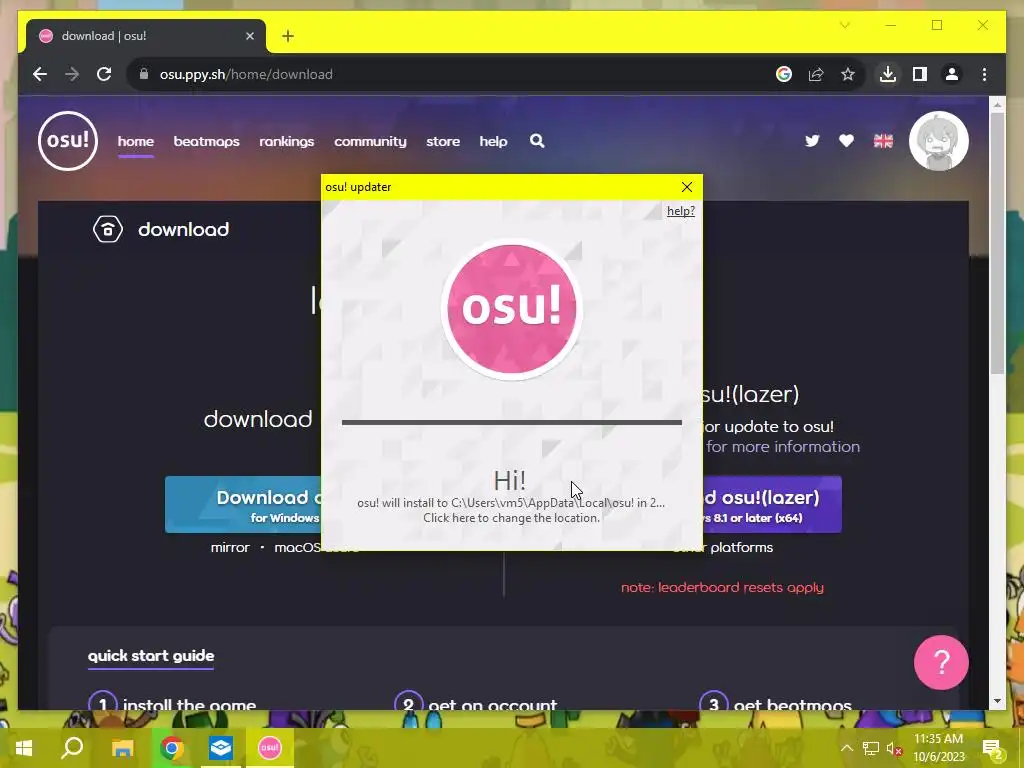Image resolution: width=1024 pixels, height=768 pixels.
Task: Click the quick start guide heading
Action: (x=151, y=656)
